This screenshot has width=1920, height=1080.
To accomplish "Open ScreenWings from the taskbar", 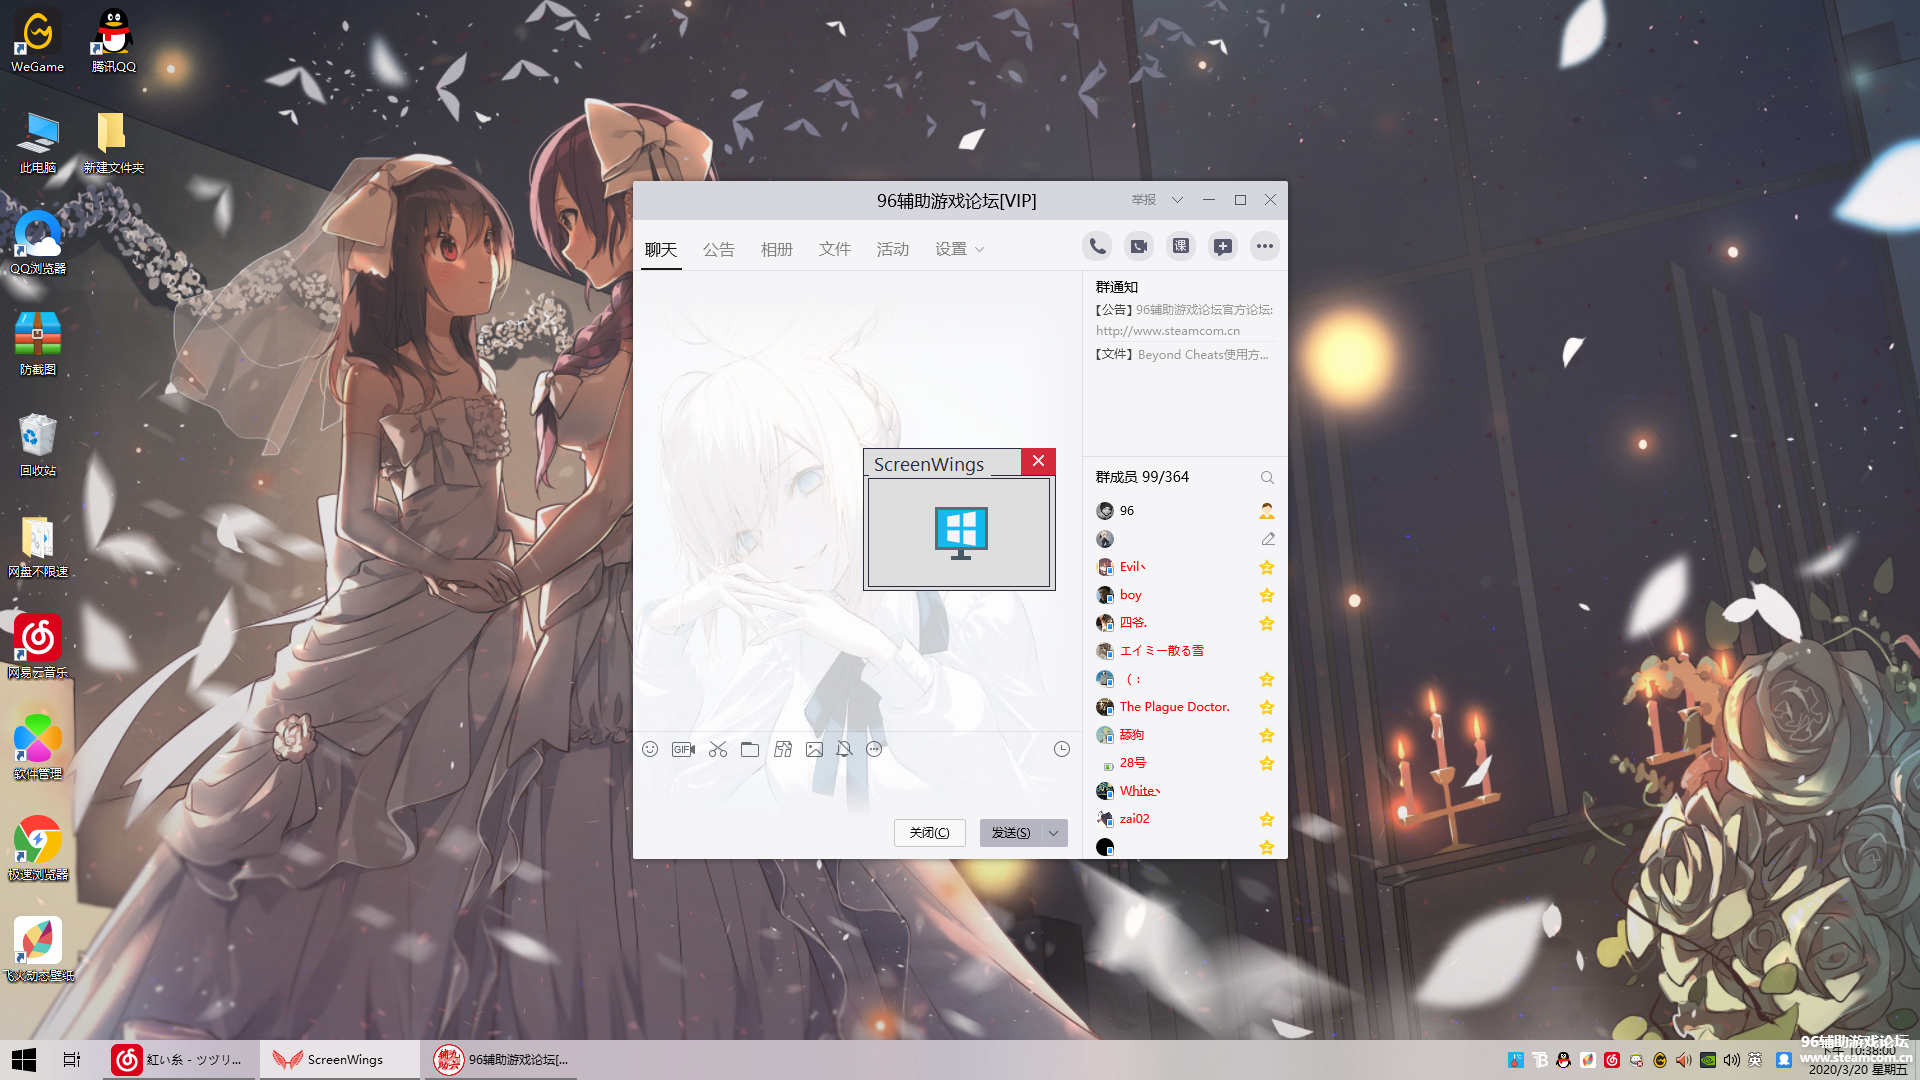I will 340,1059.
